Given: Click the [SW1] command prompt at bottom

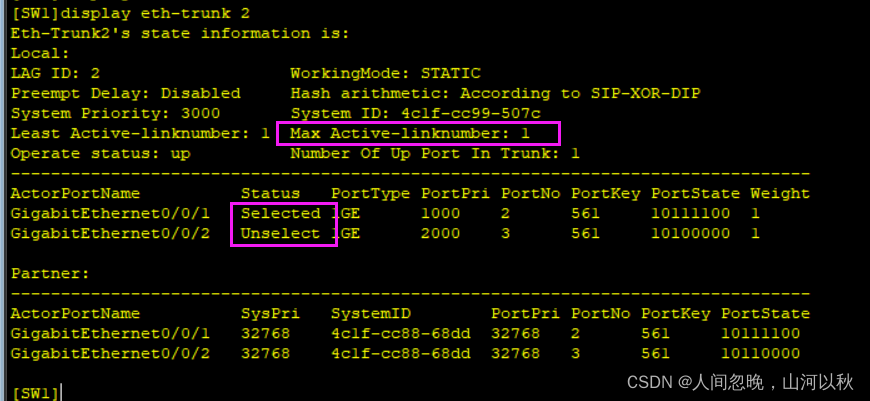Looking at the screenshot, I should pyautogui.click(x=35, y=393).
